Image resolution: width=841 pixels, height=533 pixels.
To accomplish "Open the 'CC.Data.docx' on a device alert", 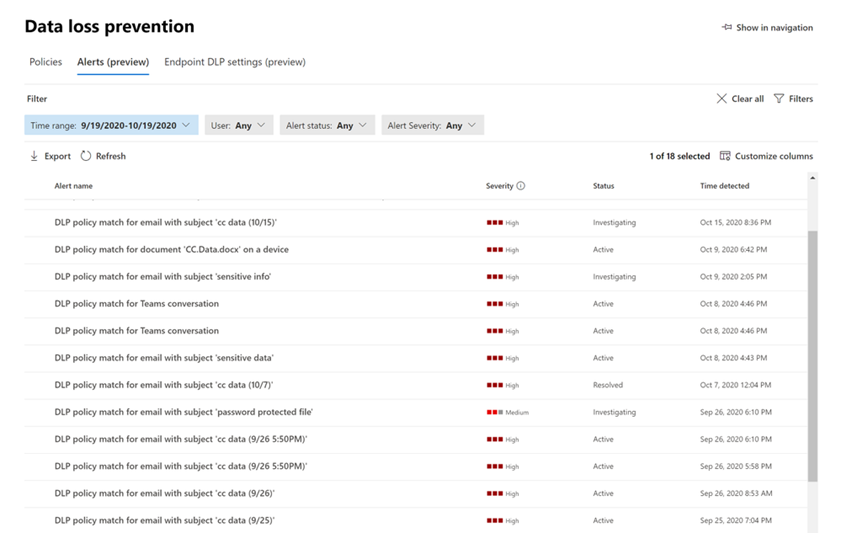I will [x=171, y=250].
